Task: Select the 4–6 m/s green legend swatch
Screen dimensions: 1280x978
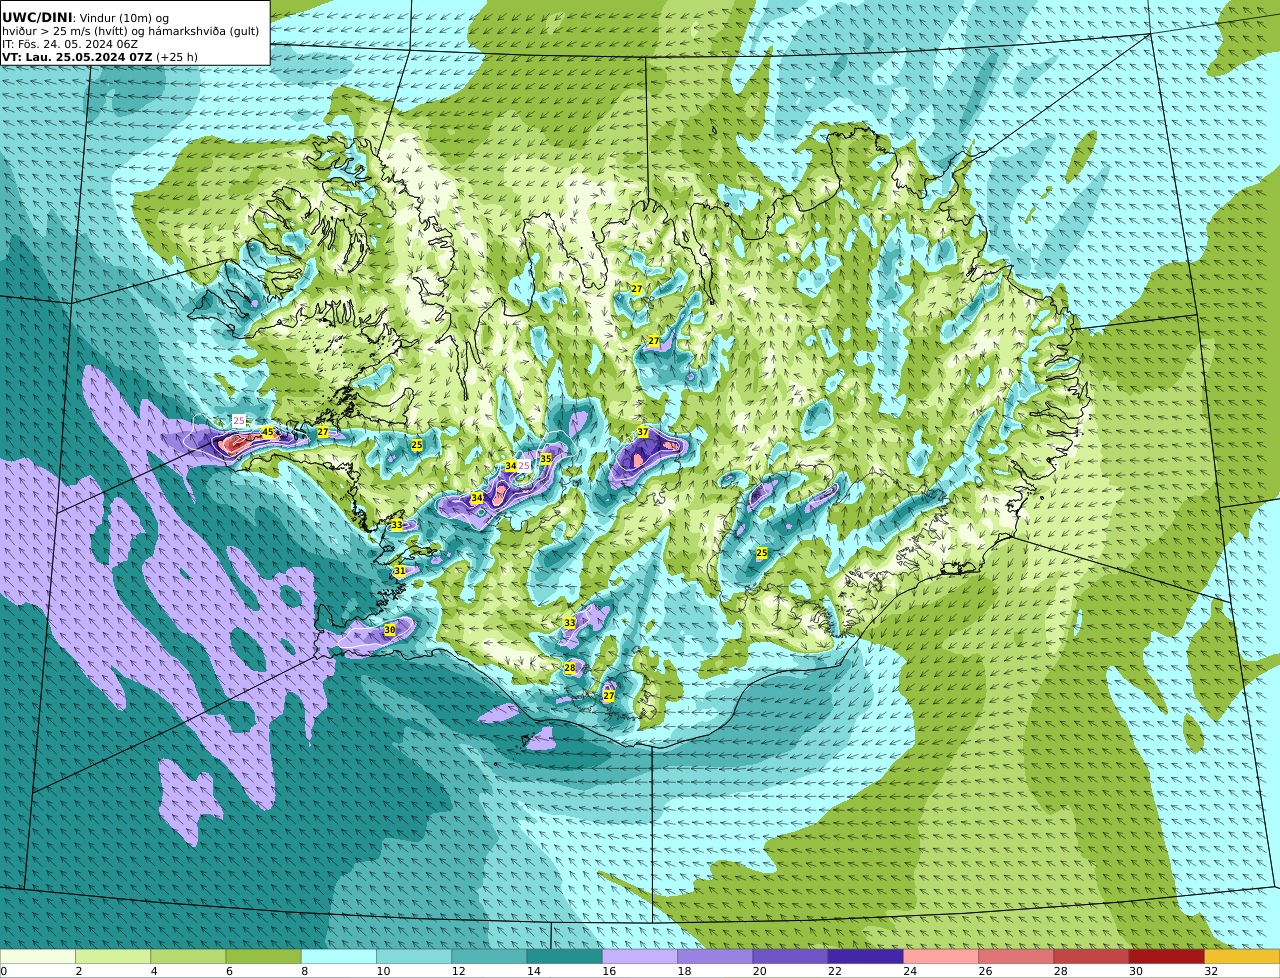Action: 188,957
